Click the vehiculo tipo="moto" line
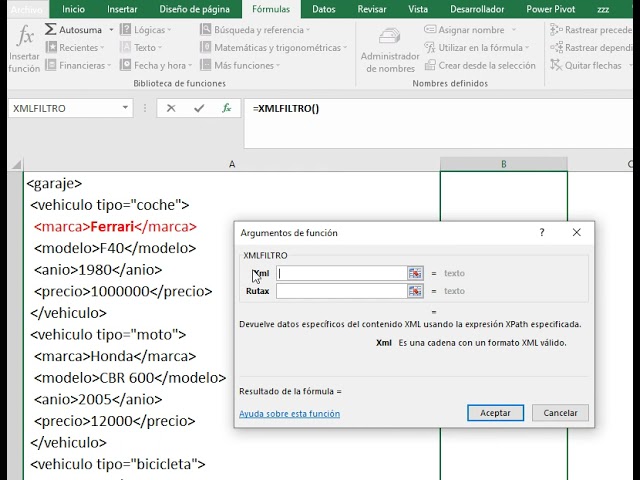The width and height of the screenshot is (640, 480). (x=108, y=335)
